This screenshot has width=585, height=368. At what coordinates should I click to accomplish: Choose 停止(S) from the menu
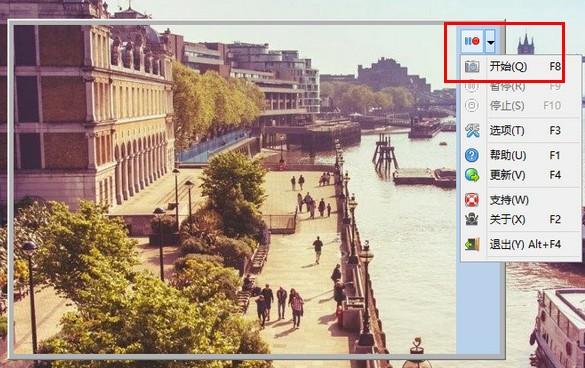521,106
